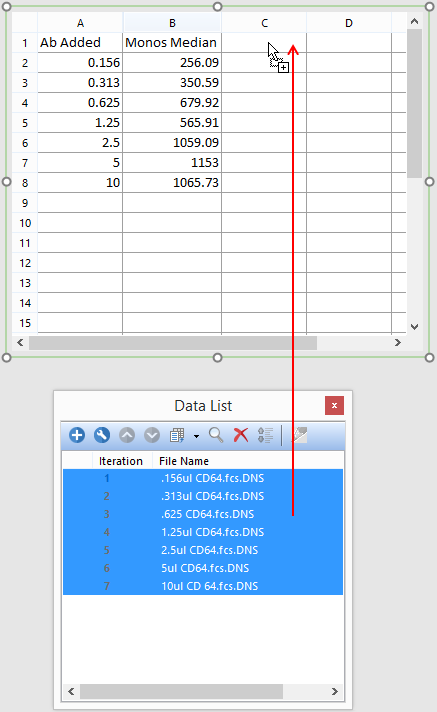Image resolution: width=437 pixels, height=712 pixels.
Task: Click the grey move-up arrow icon
Action: tap(127, 435)
